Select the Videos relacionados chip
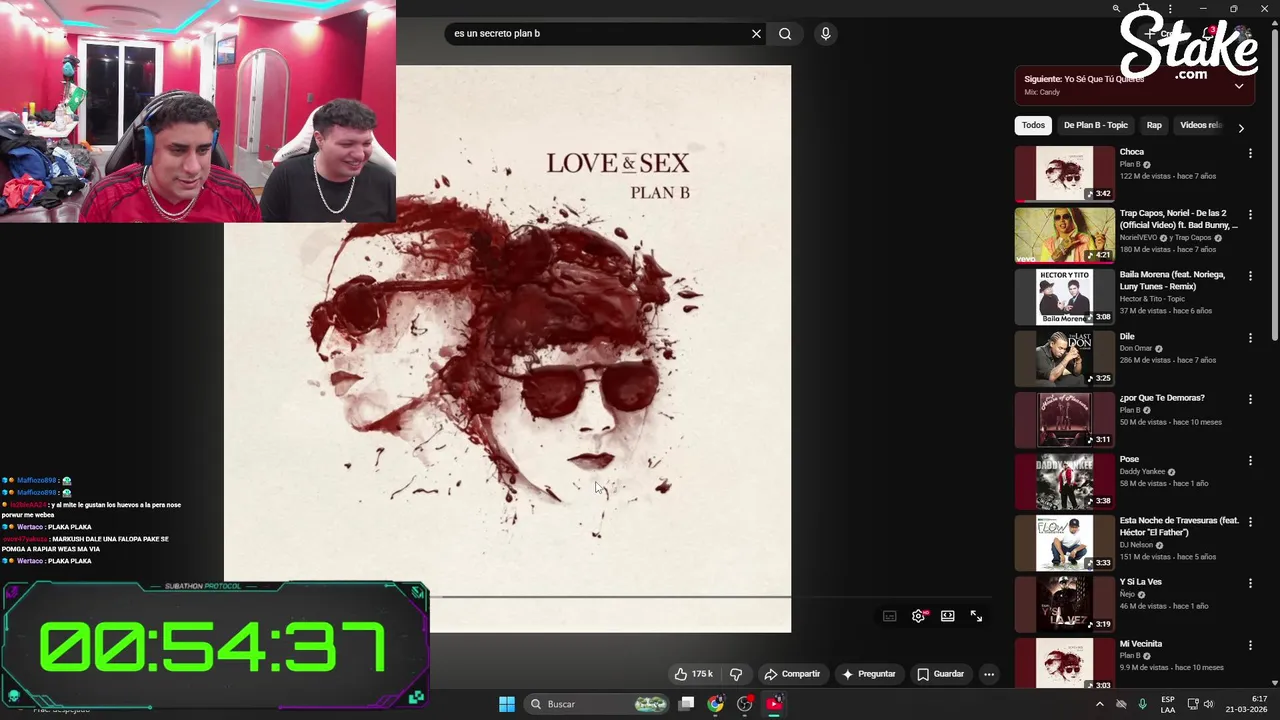 [1200, 125]
